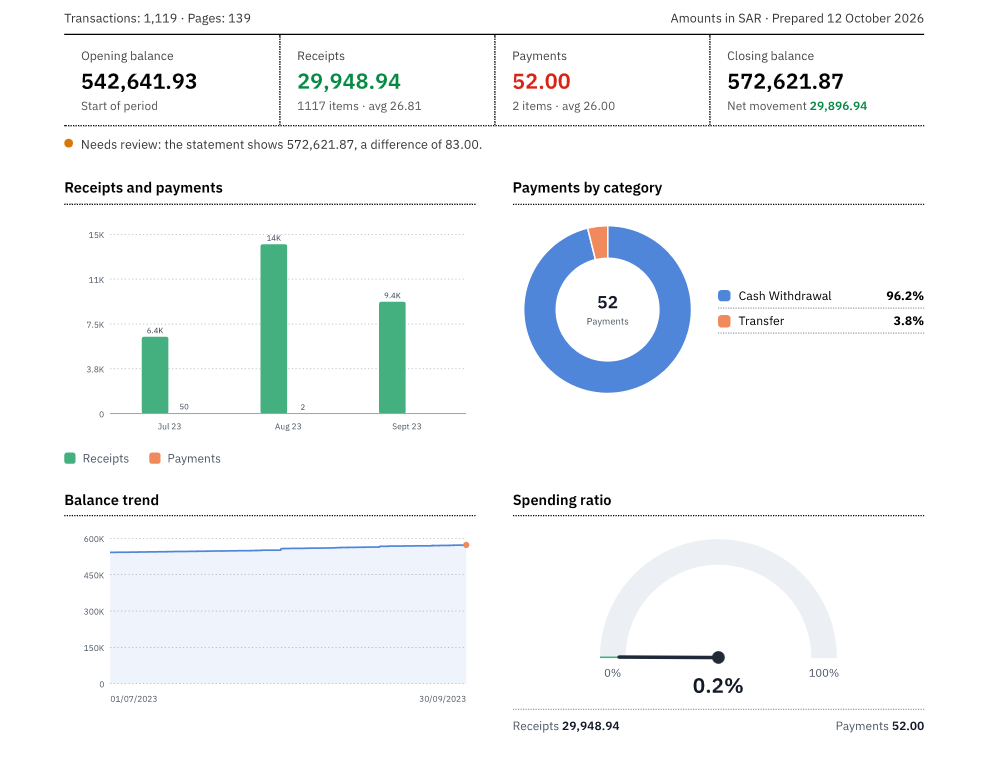Click the Sept 23 green receipts bar

(x=392, y=358)
